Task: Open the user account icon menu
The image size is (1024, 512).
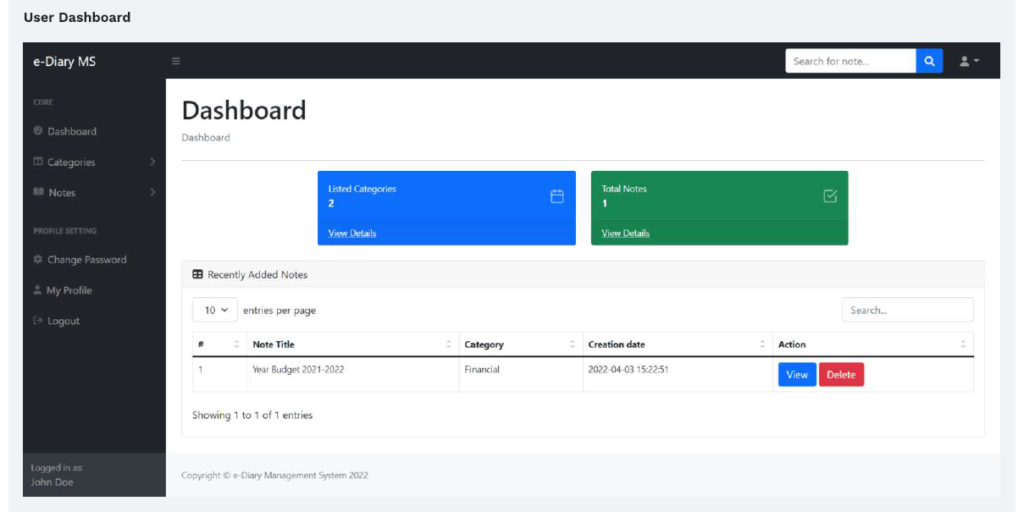Action: 968,61
